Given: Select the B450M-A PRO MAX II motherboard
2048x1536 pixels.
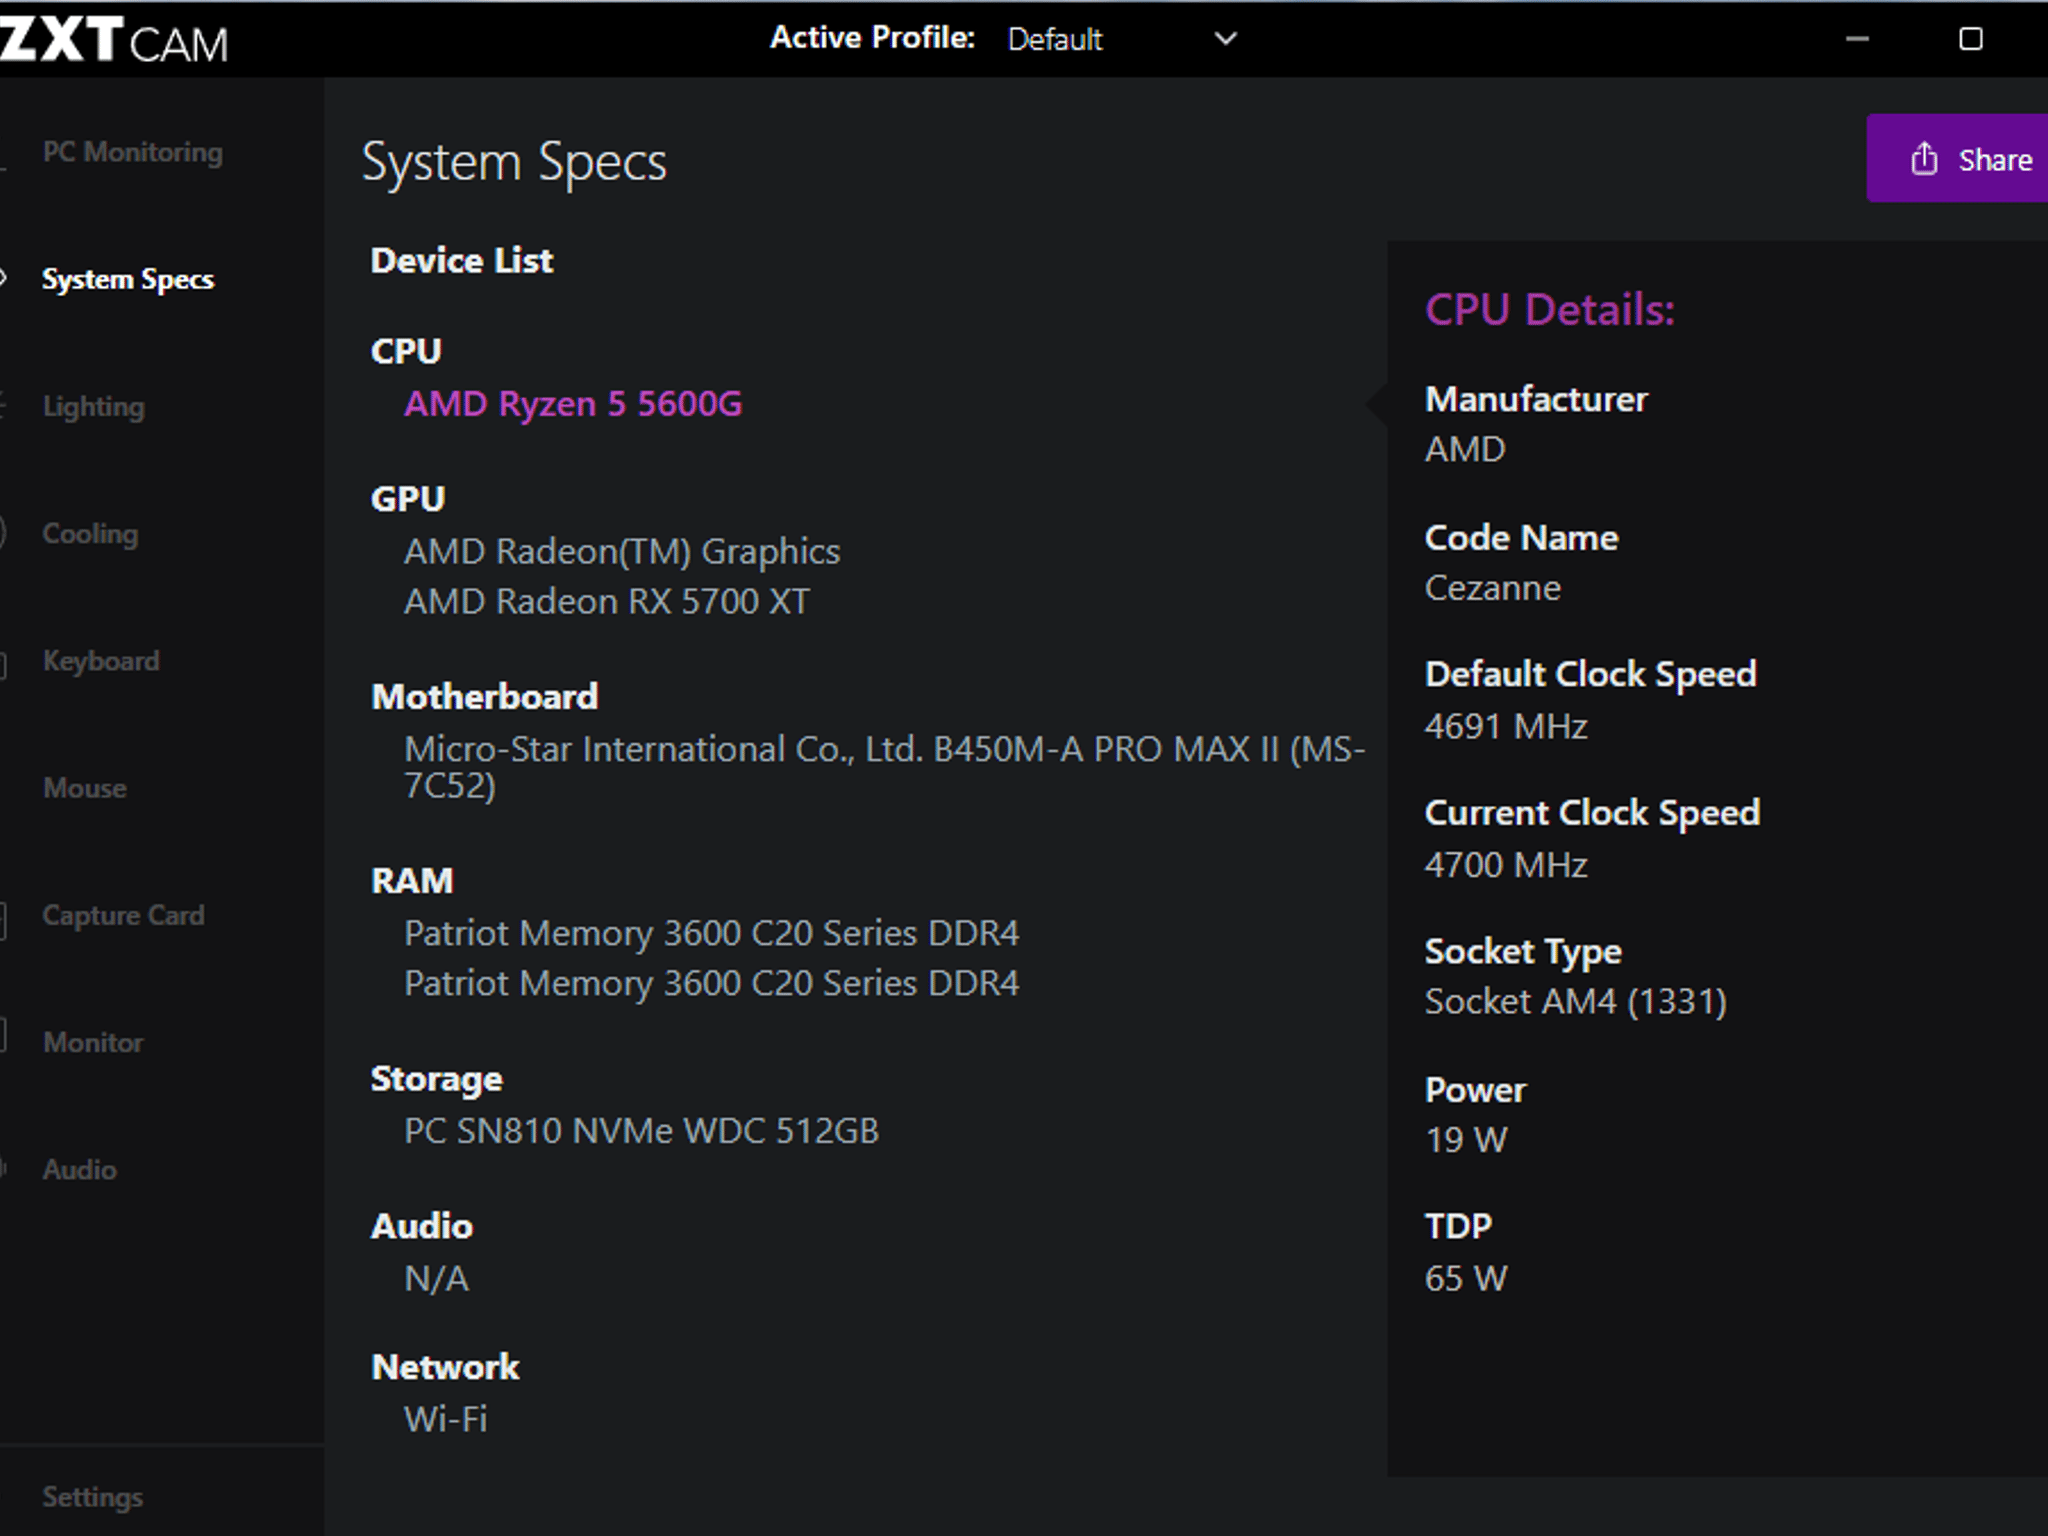Looking at the screenshot, I should coord(884,767).
